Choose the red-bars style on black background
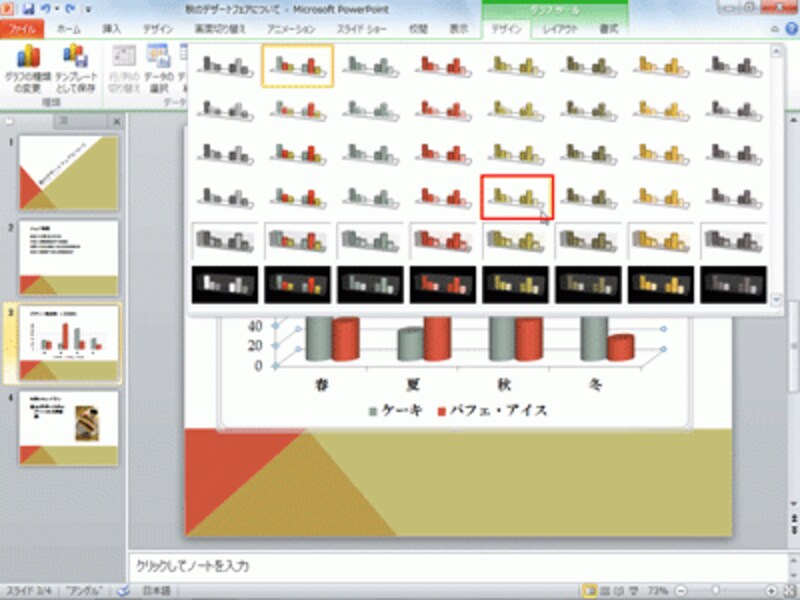This screenshot has height=600, width=800. point(443,284)
